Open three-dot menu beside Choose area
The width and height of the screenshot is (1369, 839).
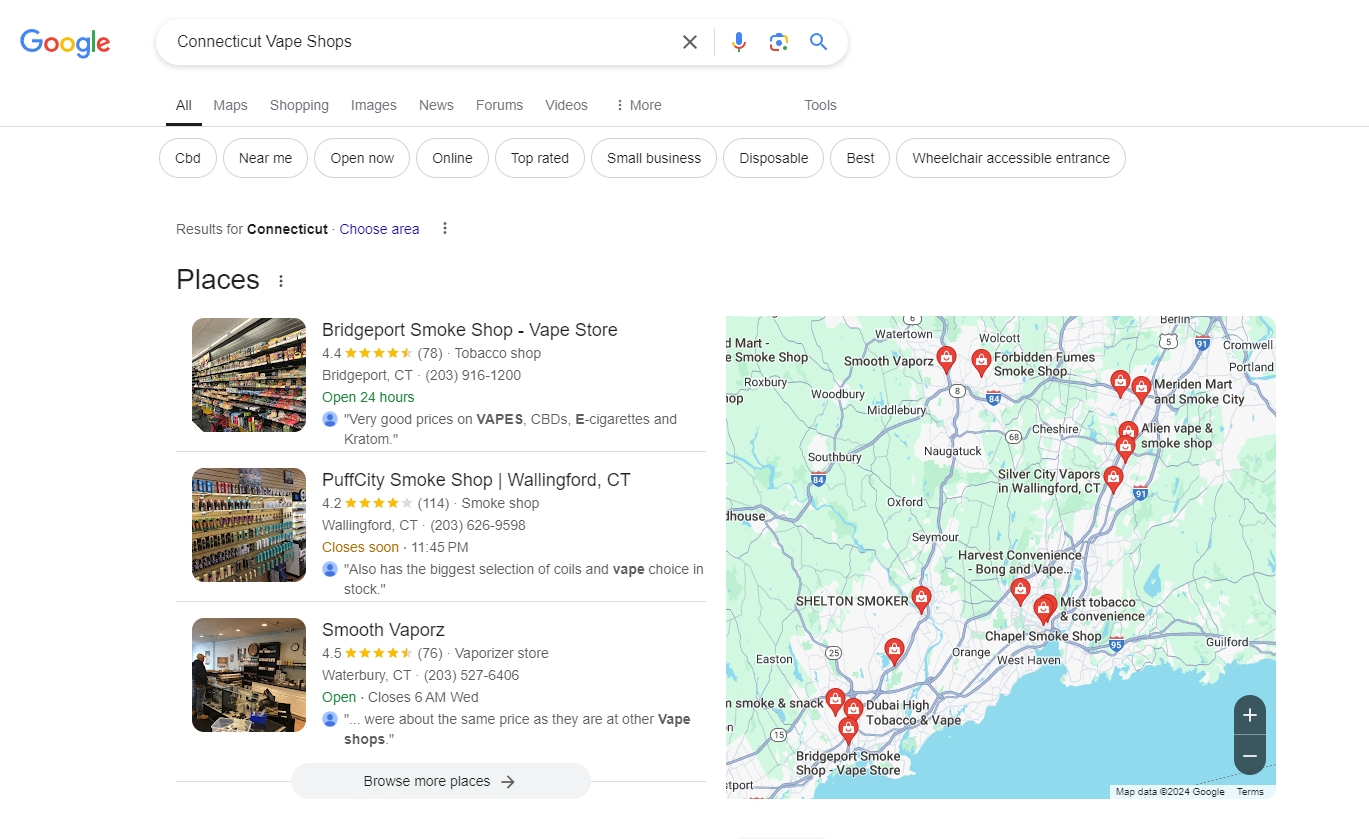coord(445,229)
